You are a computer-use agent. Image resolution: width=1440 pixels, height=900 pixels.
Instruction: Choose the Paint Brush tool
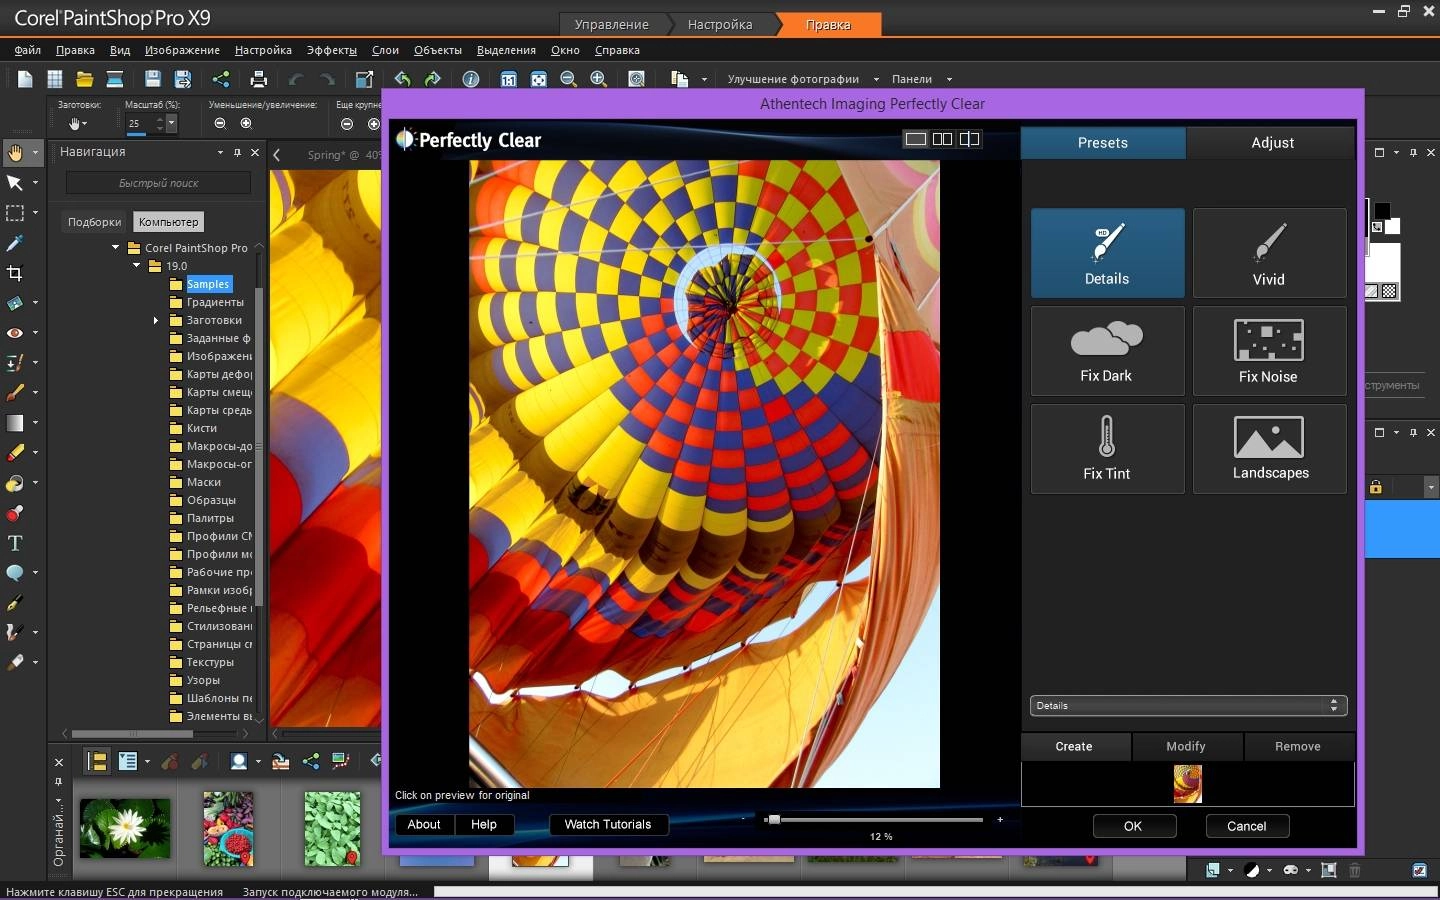[x=15, y=393]
